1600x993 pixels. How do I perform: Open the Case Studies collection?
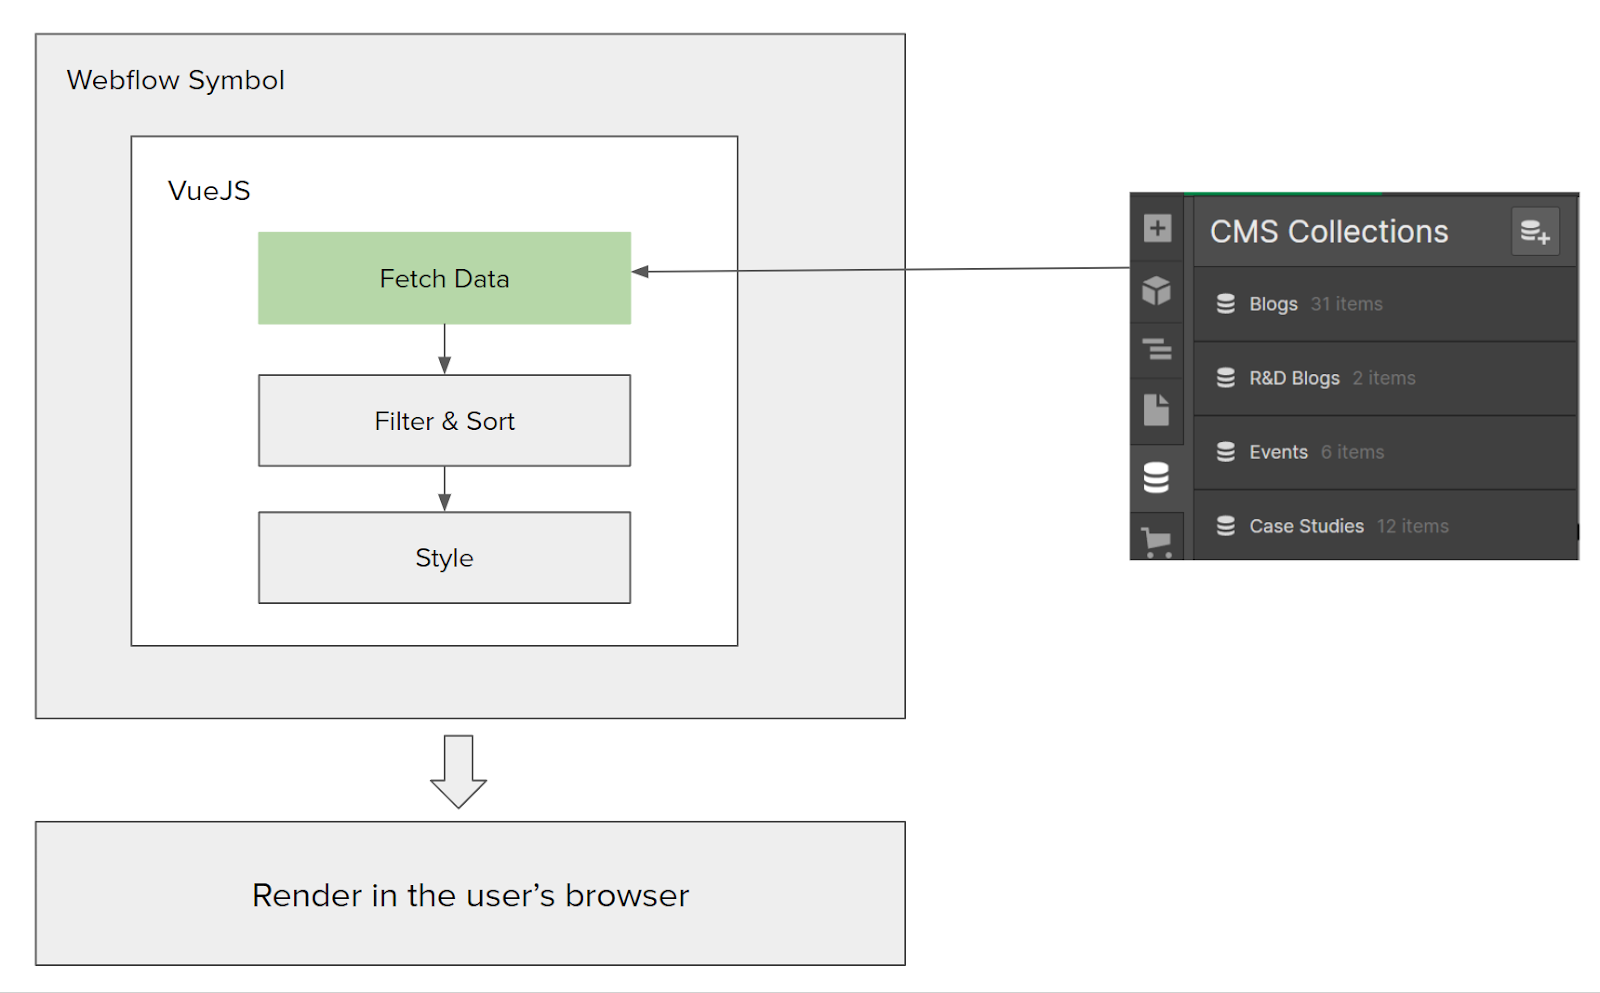click(1385, 525)
